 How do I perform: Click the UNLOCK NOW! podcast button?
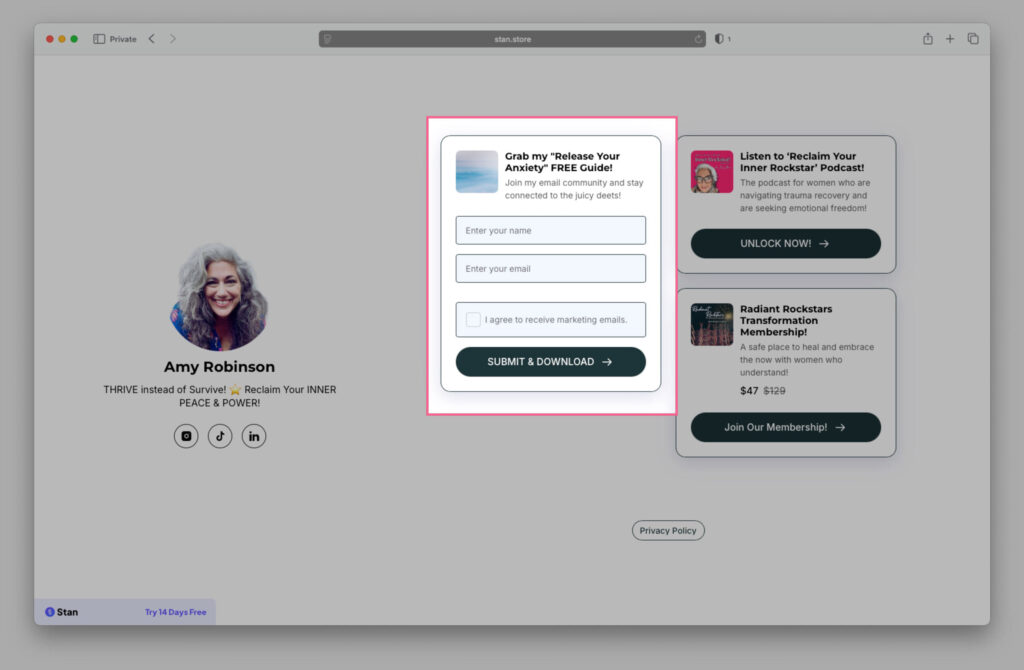785,243
